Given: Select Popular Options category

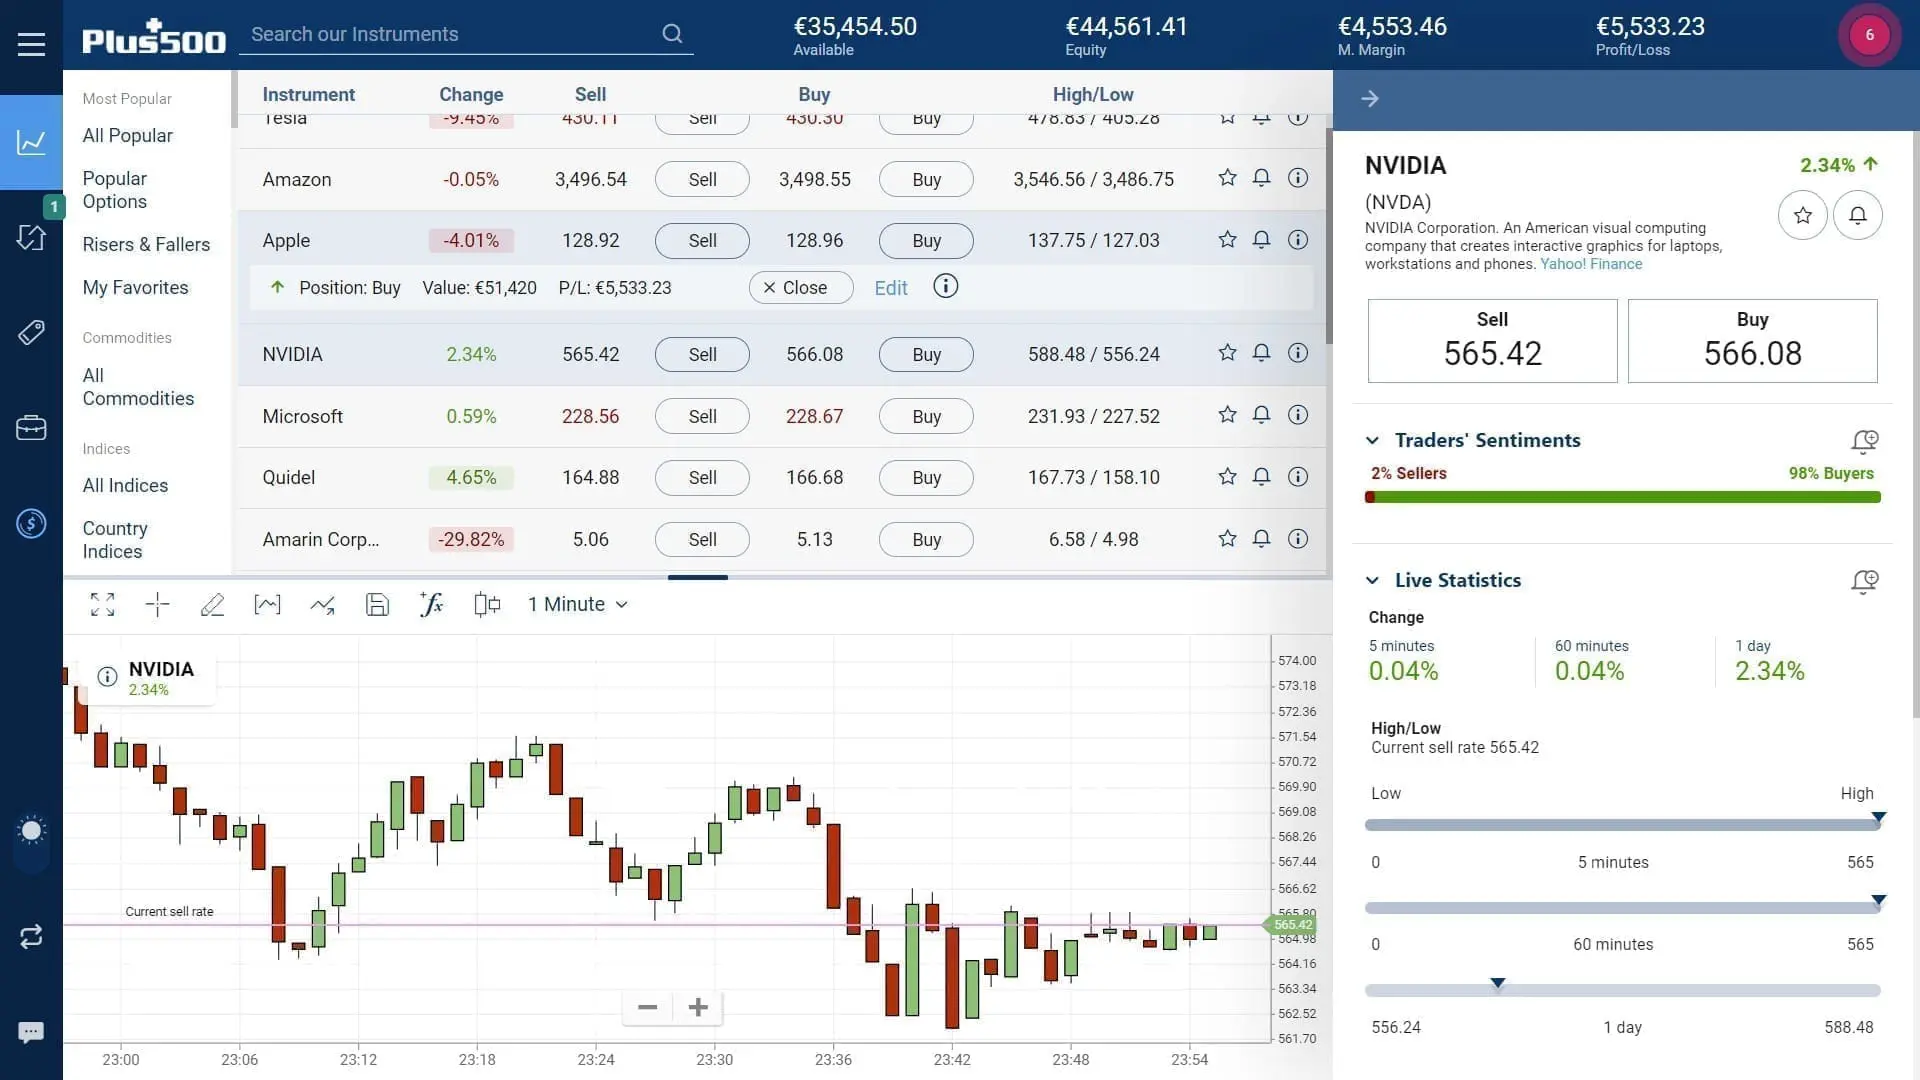Looking at the screenshot, I should [x=115, y=190].
